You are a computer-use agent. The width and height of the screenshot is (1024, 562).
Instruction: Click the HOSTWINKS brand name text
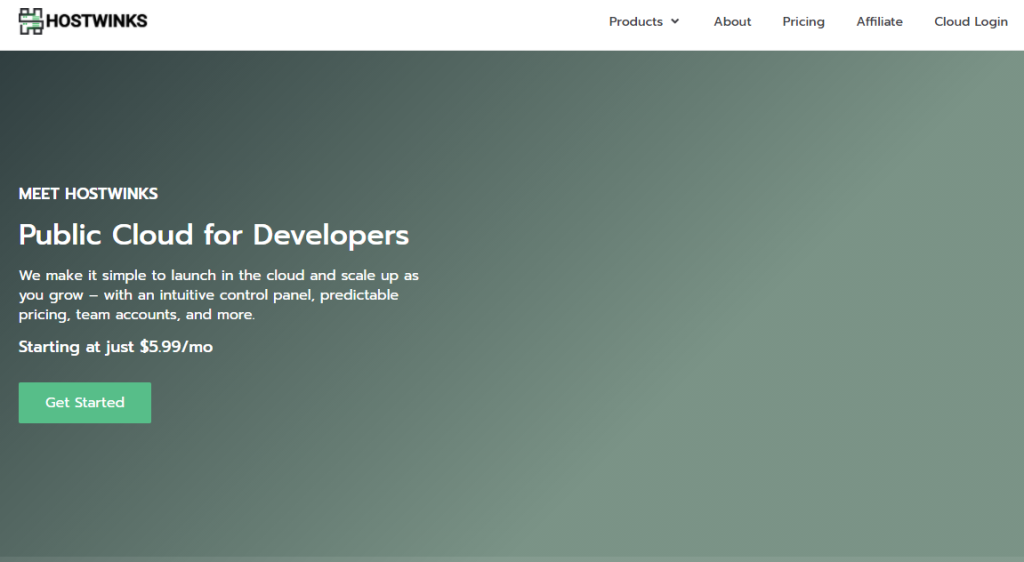[97, 21]
